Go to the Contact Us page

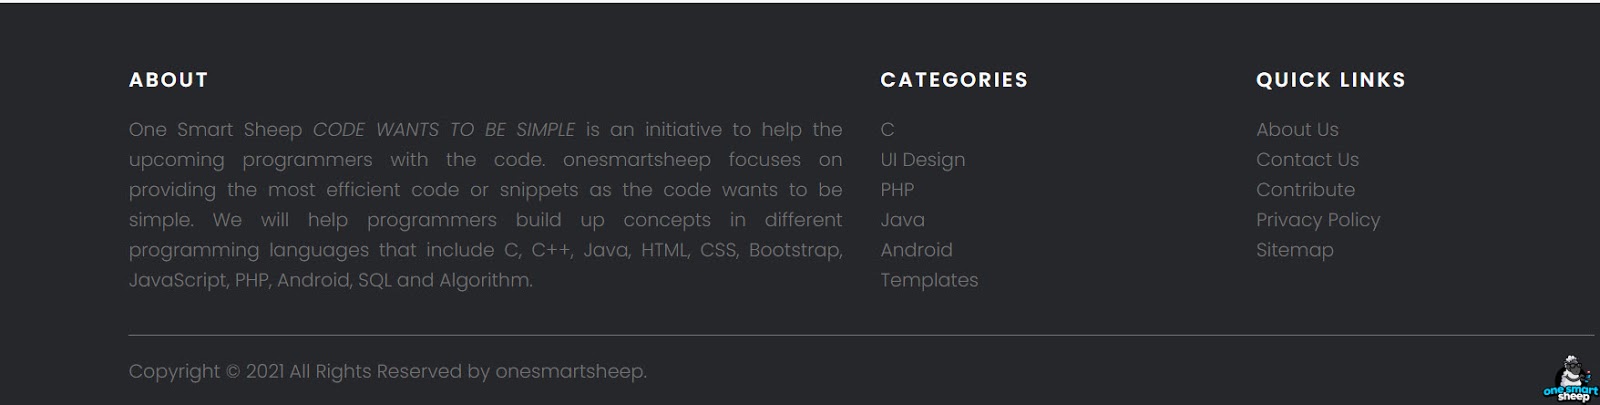(x=1307, y=159)
